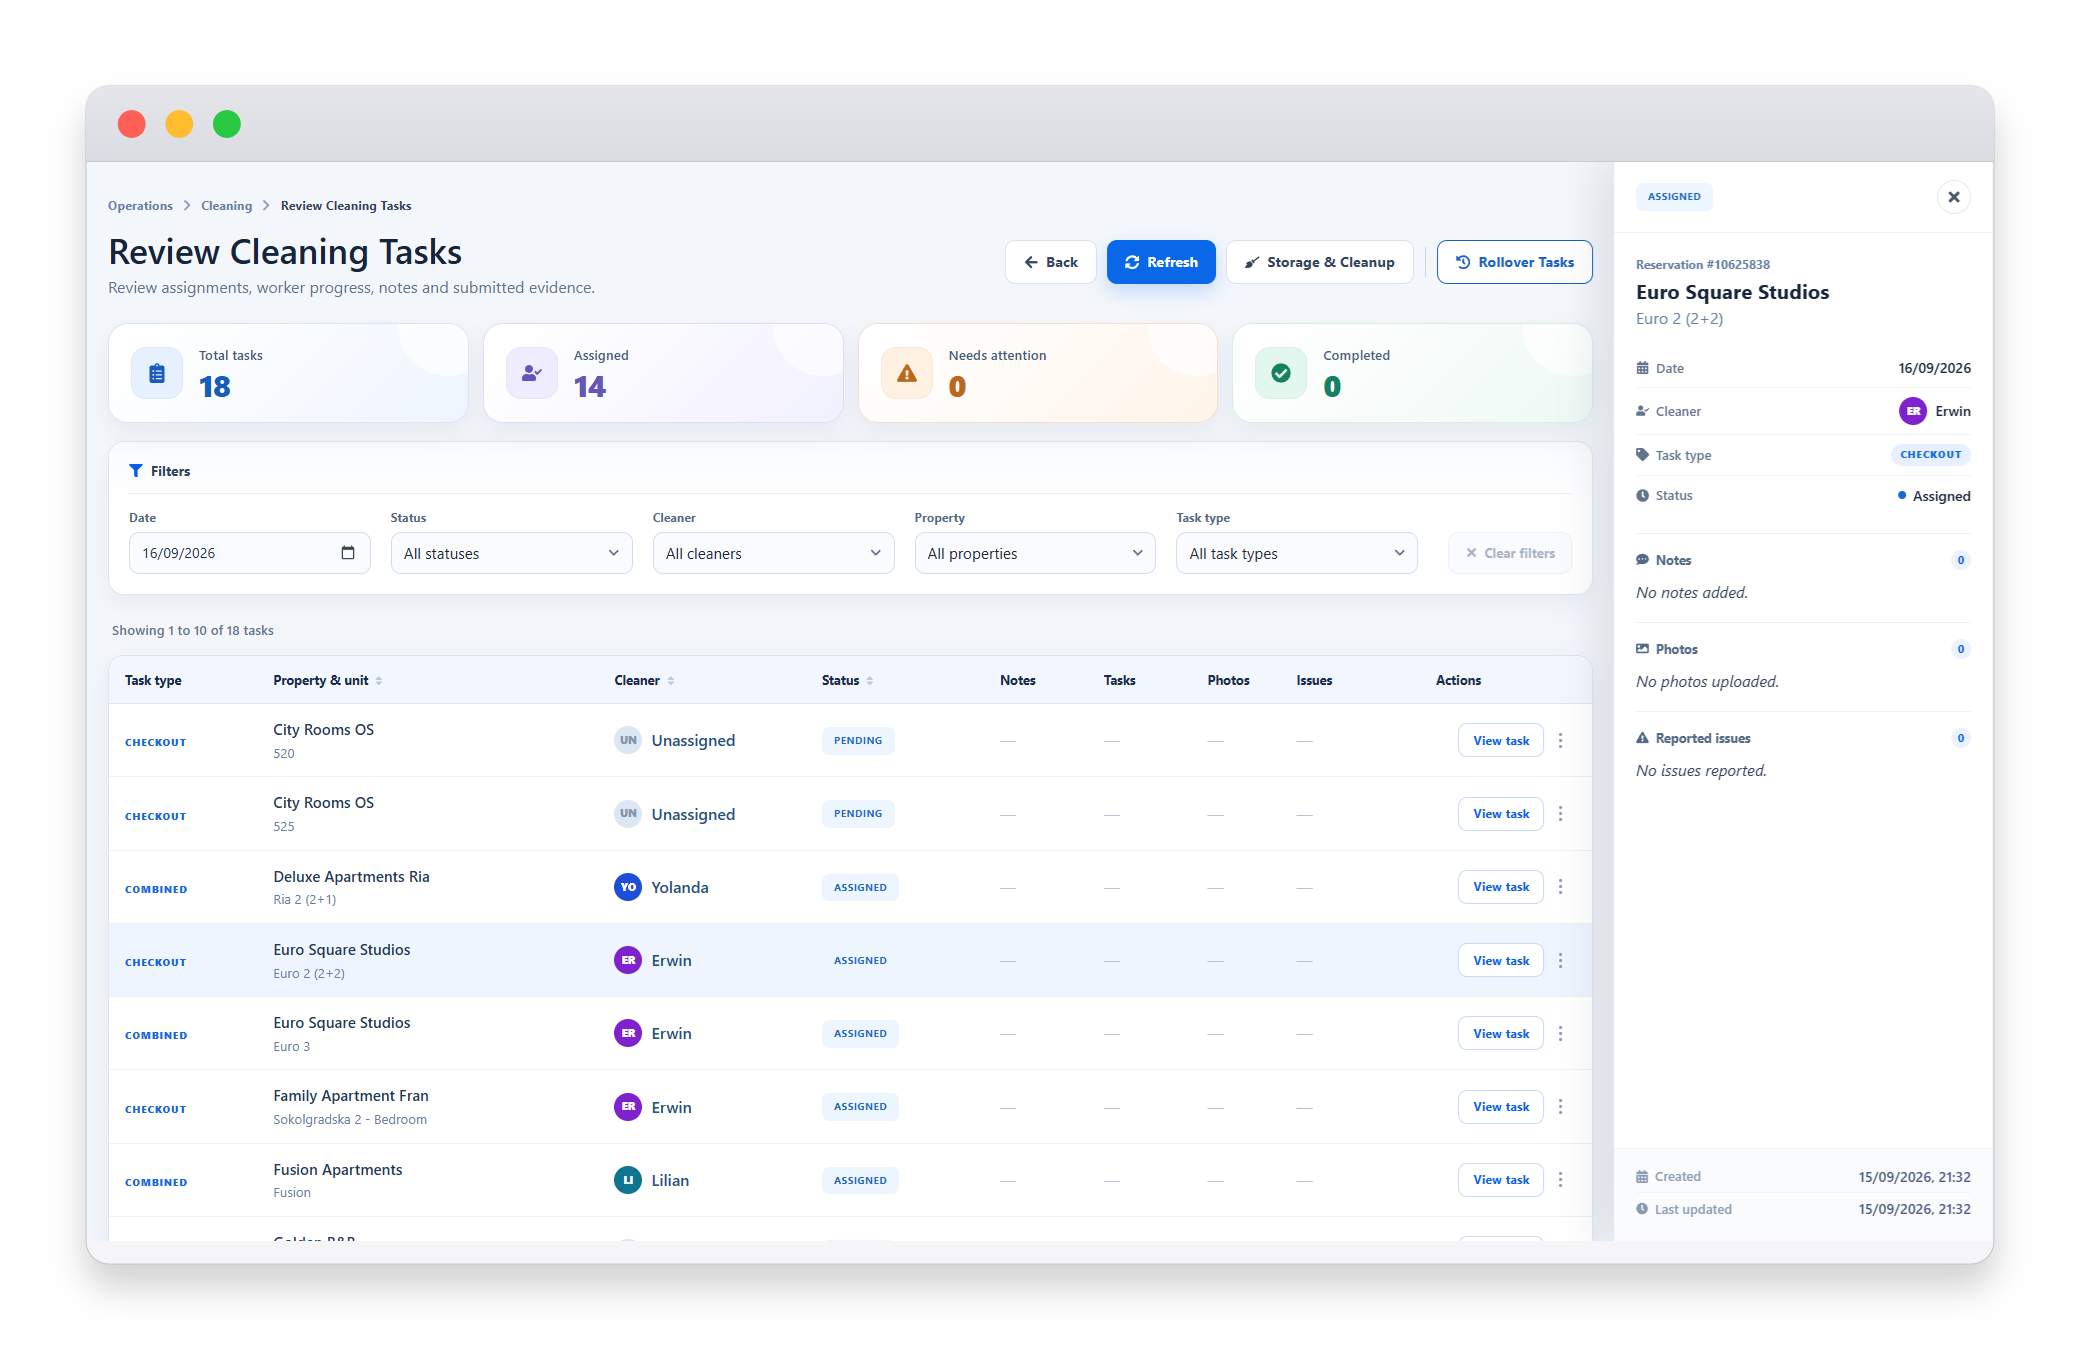Open kebab menu for Euro 3 row
Screen dimensions: 2080x1350
point(1560,1034)
